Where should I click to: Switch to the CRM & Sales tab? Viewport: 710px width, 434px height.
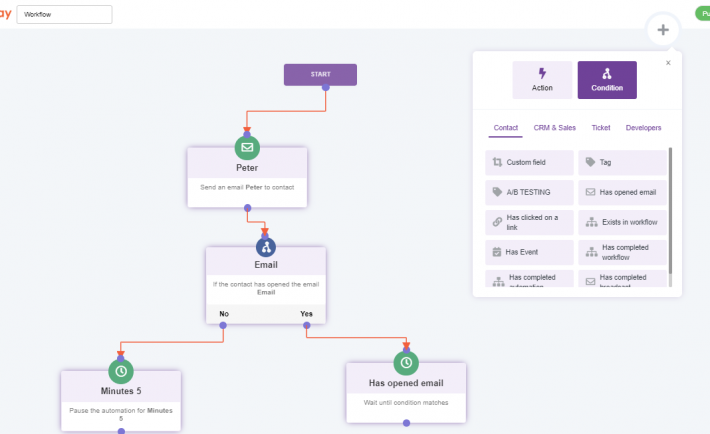554,128
